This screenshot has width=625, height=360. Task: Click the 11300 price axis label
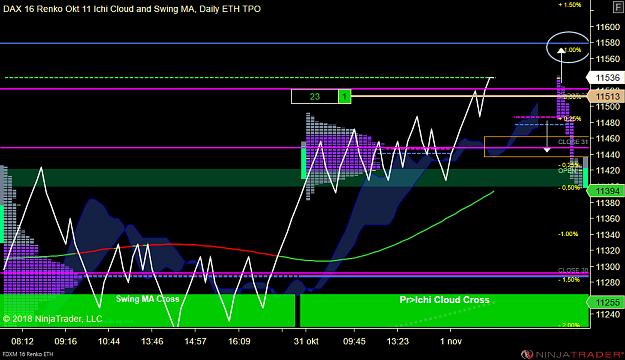click(608, 267)
